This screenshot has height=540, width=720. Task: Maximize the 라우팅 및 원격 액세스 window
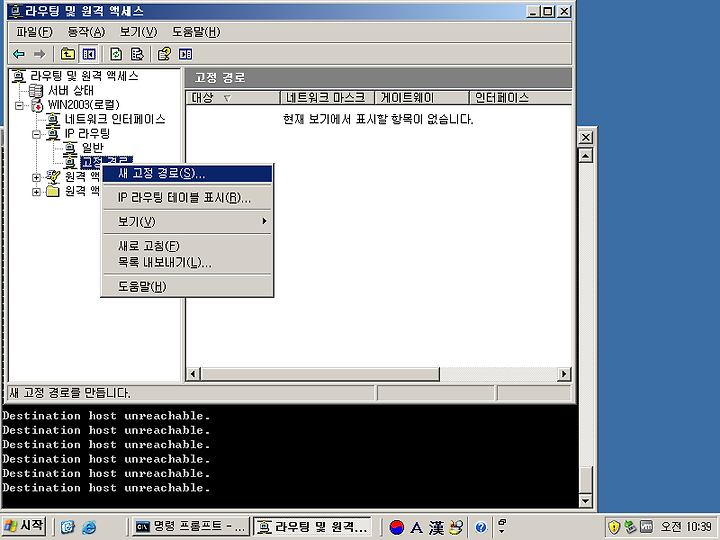point(548,11)
